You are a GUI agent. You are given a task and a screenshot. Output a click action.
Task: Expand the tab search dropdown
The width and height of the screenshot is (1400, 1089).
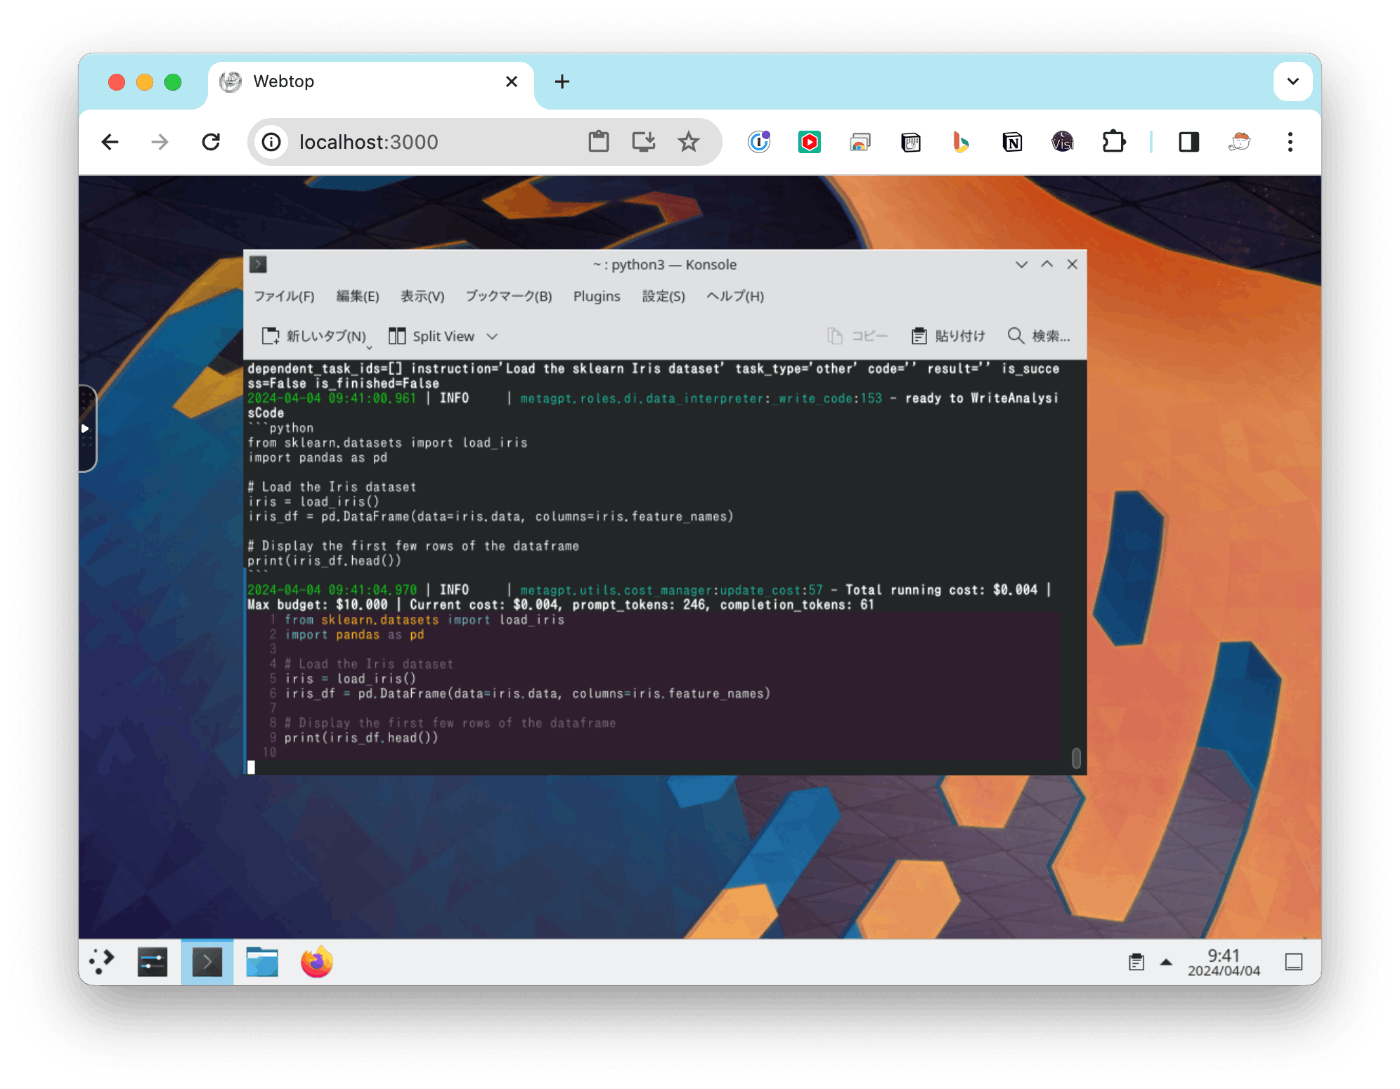1293,82
